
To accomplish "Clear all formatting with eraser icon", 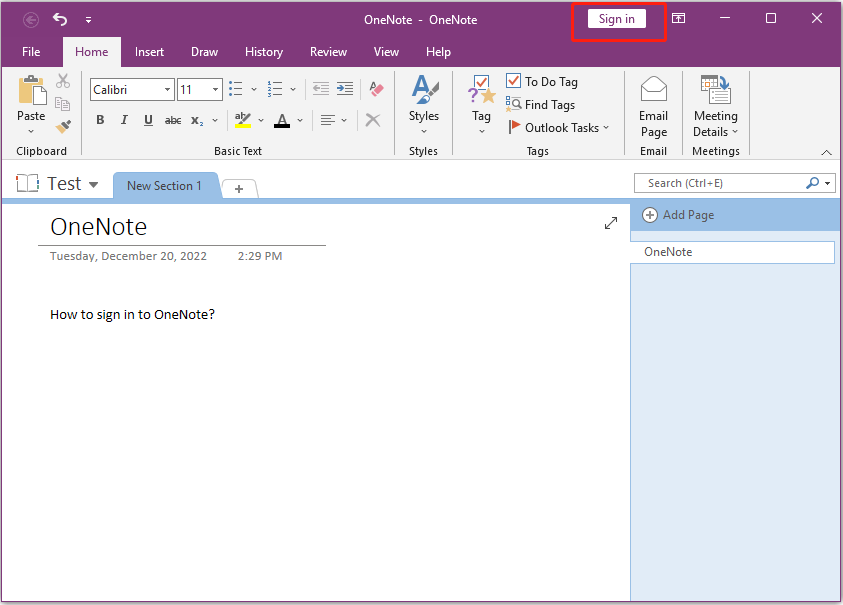I will (376, 89).
